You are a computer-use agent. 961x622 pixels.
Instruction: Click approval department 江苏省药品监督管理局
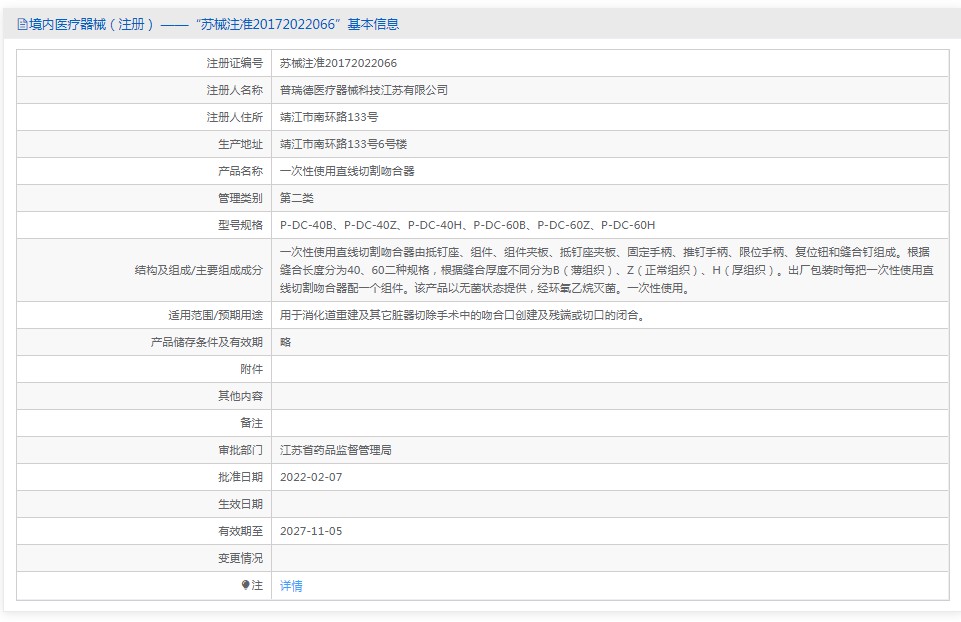click(x=336, y=450)
